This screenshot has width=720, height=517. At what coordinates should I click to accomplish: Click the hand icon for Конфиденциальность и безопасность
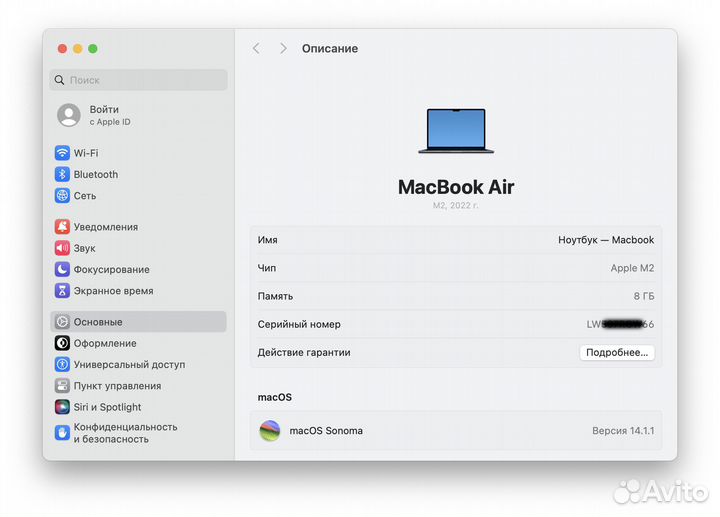(62, 433)
